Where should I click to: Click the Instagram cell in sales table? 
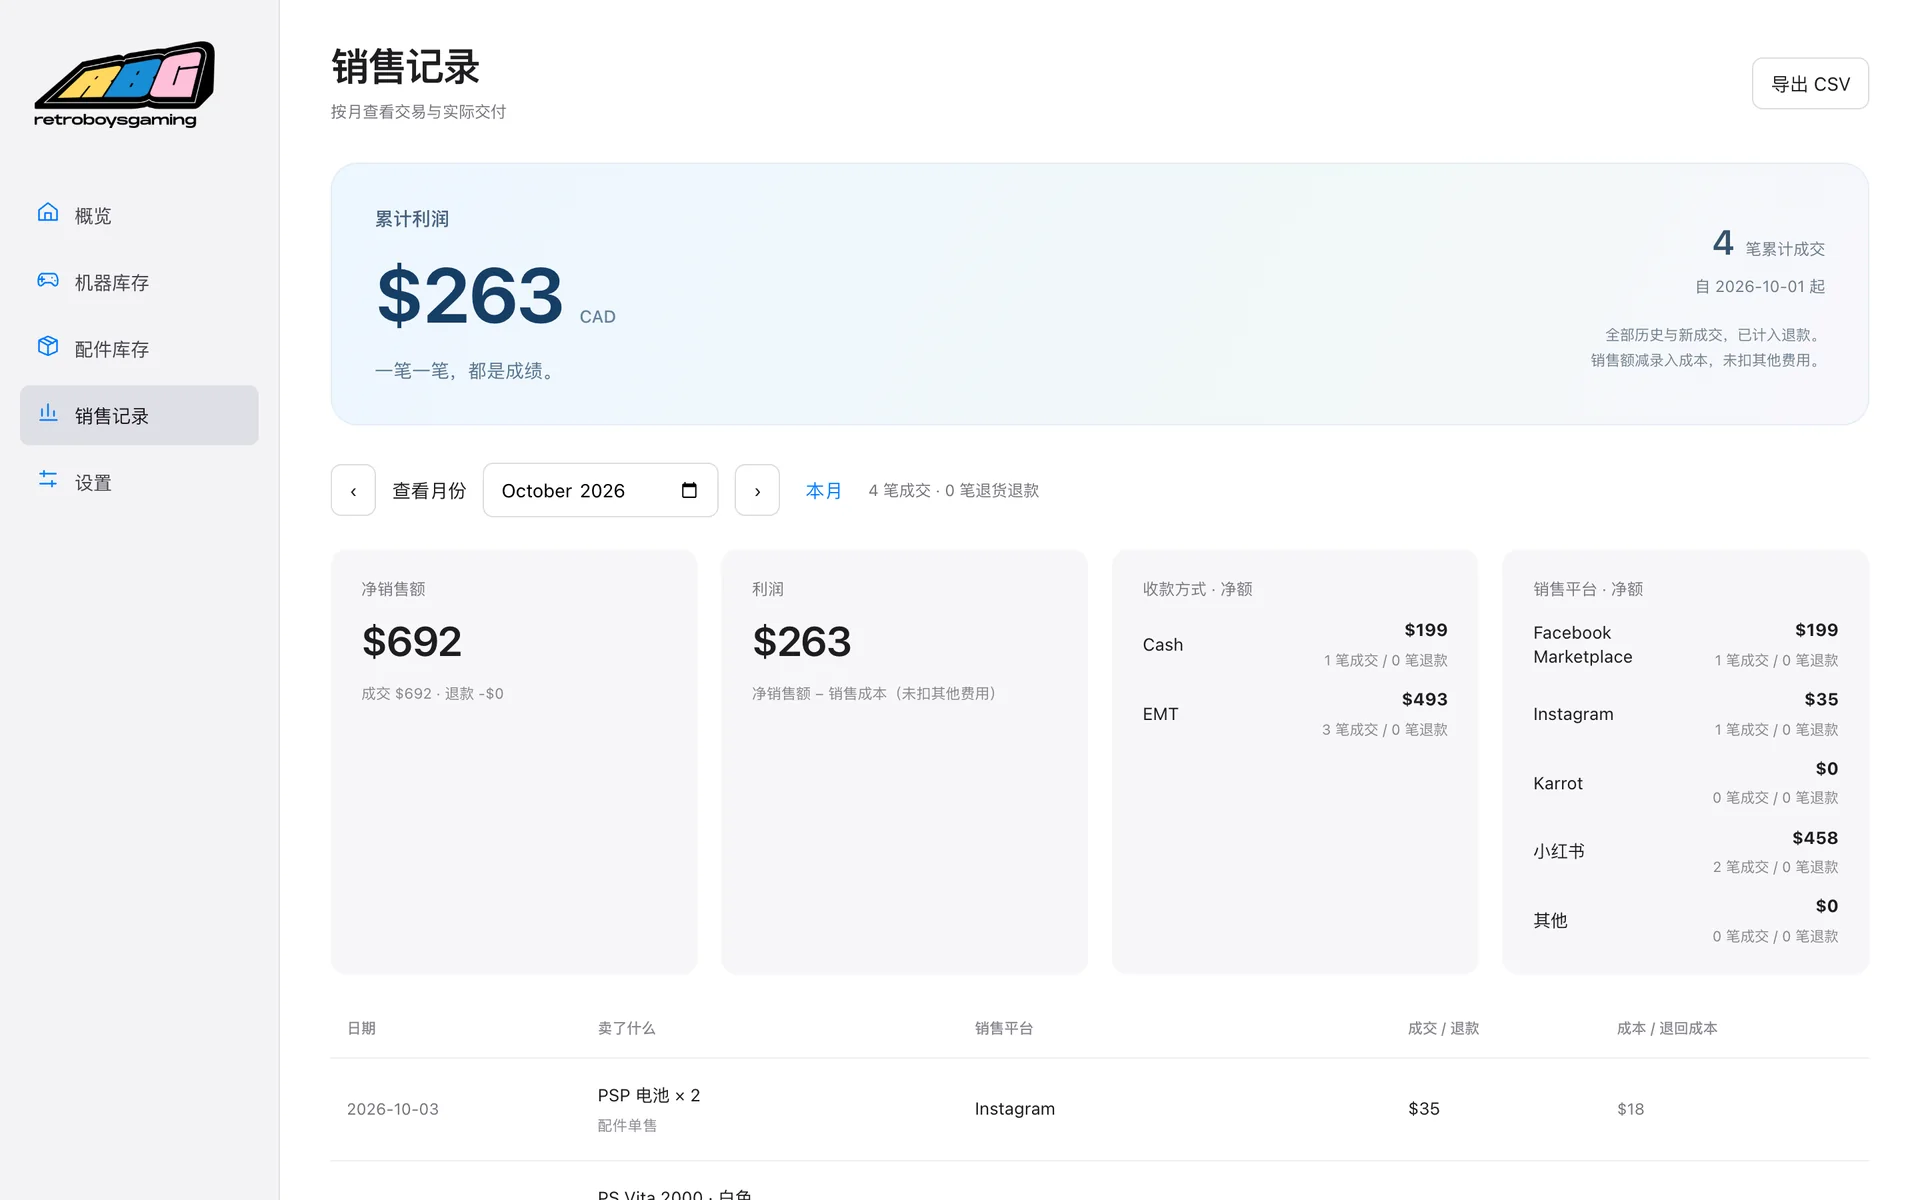(1015, 1109)
